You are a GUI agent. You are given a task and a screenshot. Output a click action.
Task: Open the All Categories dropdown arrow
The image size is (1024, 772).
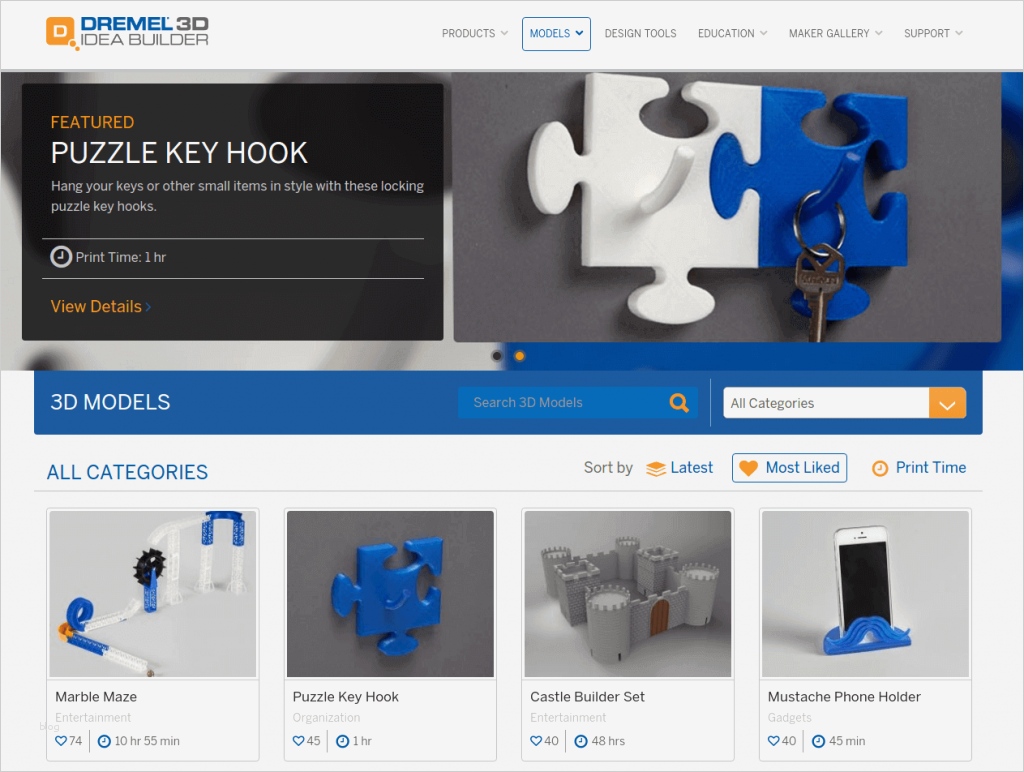(x=947, y=403)
